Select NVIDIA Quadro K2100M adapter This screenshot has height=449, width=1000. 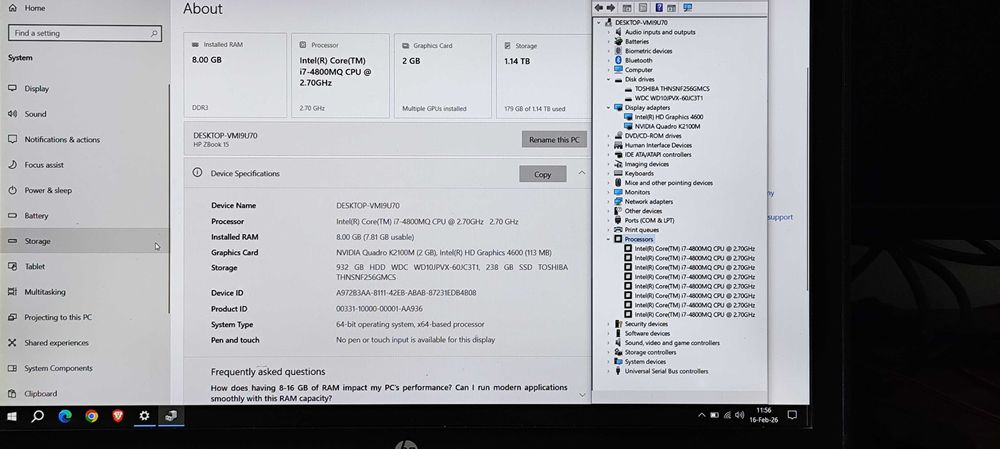(667, 126)
